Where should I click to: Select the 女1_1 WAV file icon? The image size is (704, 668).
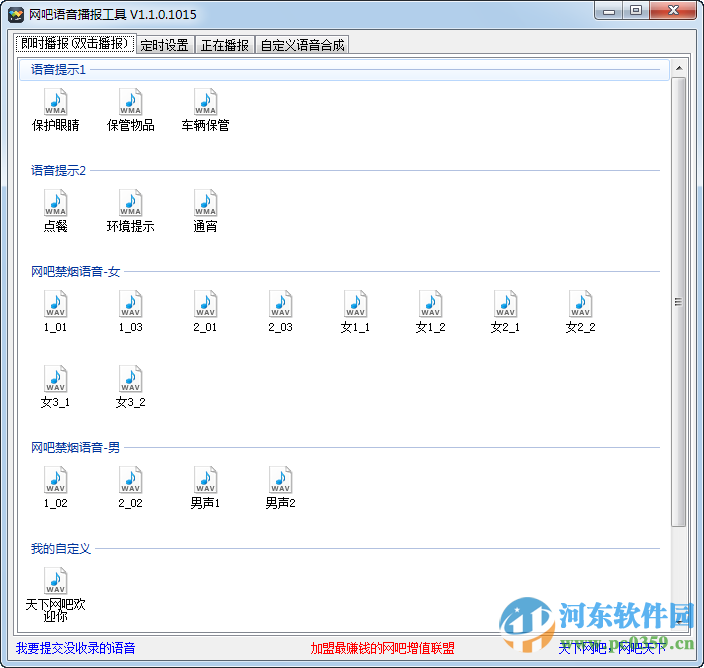355,304
